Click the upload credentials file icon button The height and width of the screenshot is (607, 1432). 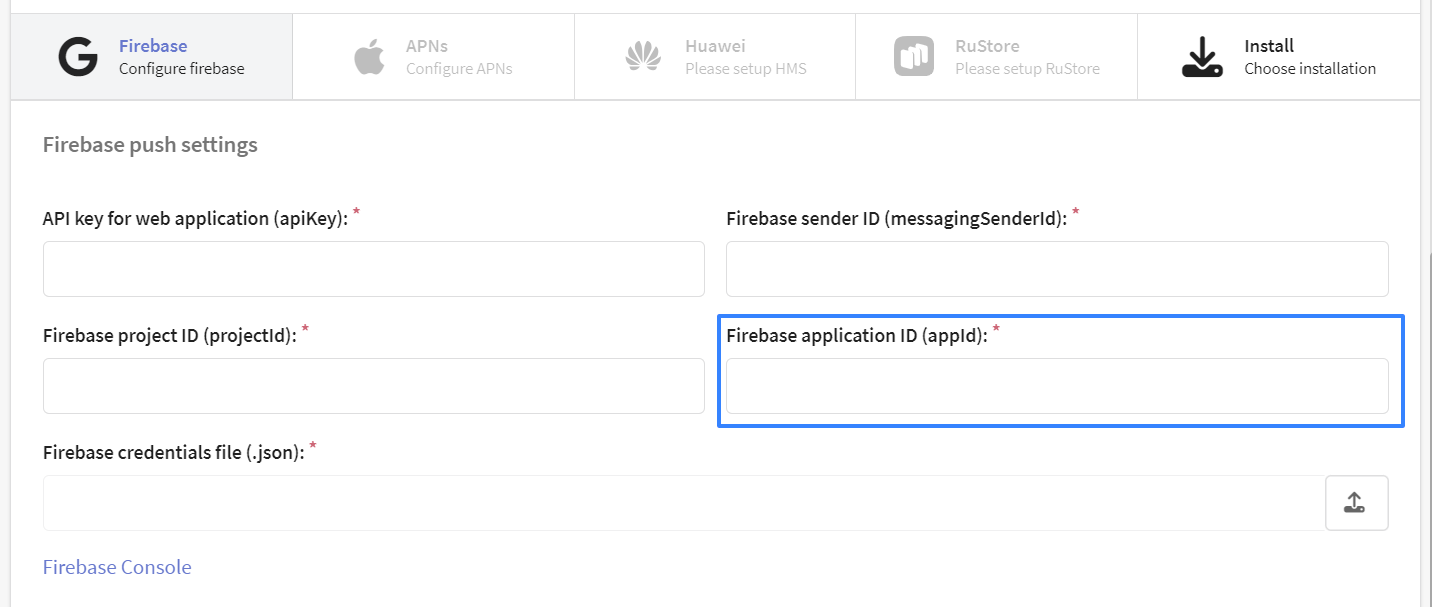(1356, 503)
